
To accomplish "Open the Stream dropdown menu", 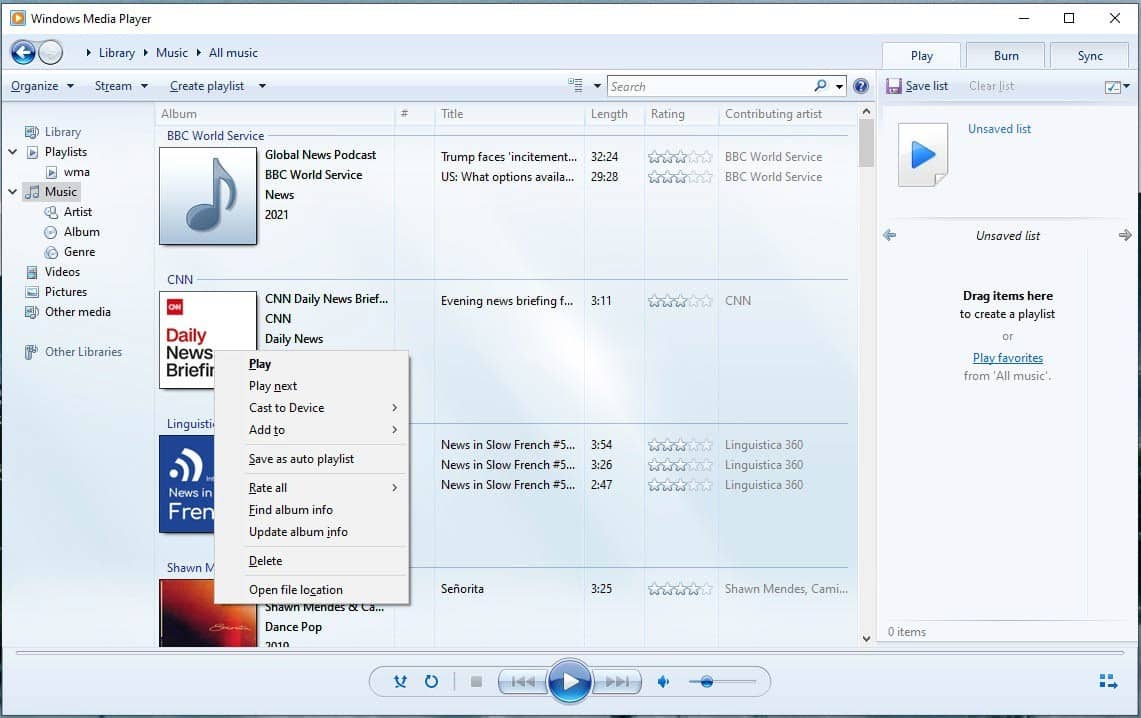I will coord(122,86).
